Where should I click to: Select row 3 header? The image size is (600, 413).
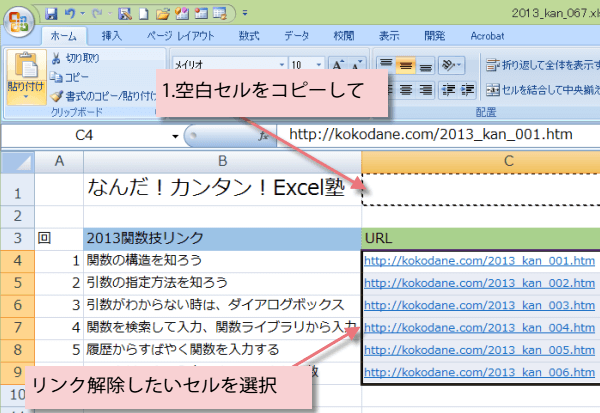click(18, 238)
